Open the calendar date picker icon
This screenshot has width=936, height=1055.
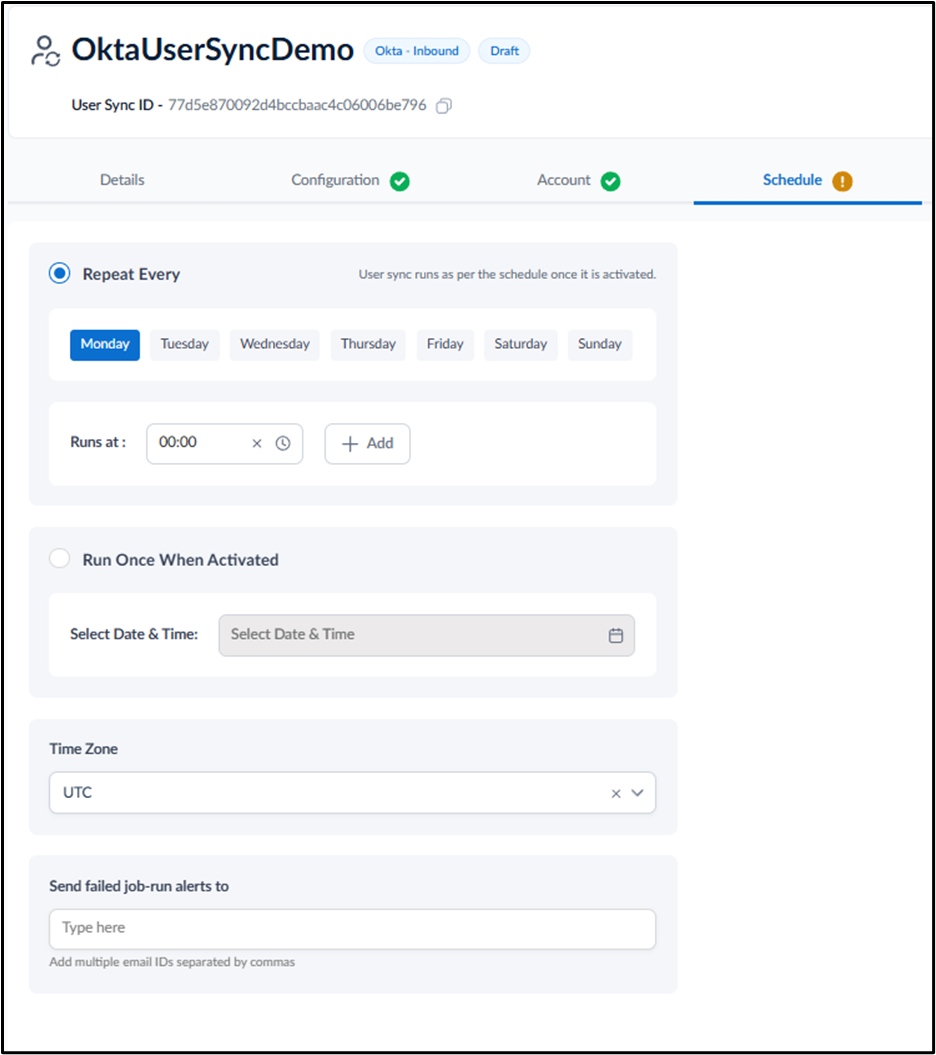pyautogui.click(x=616, y=635)
